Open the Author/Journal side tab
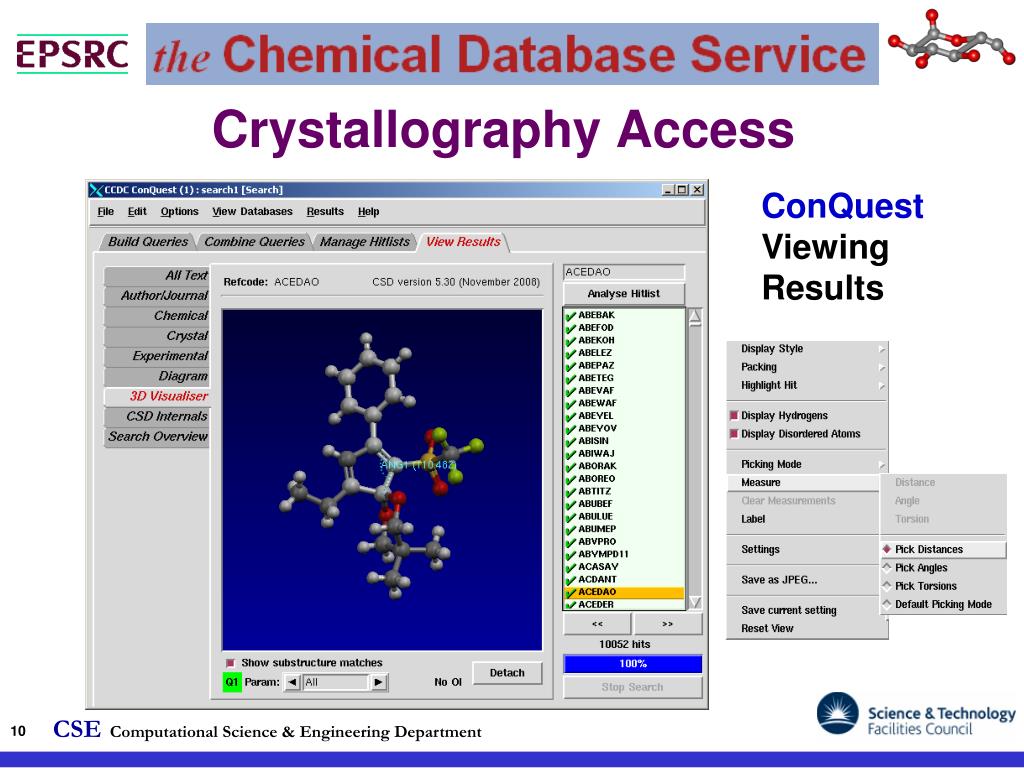Viewport: 1024px width, 768px height. (x=157, y=296)
